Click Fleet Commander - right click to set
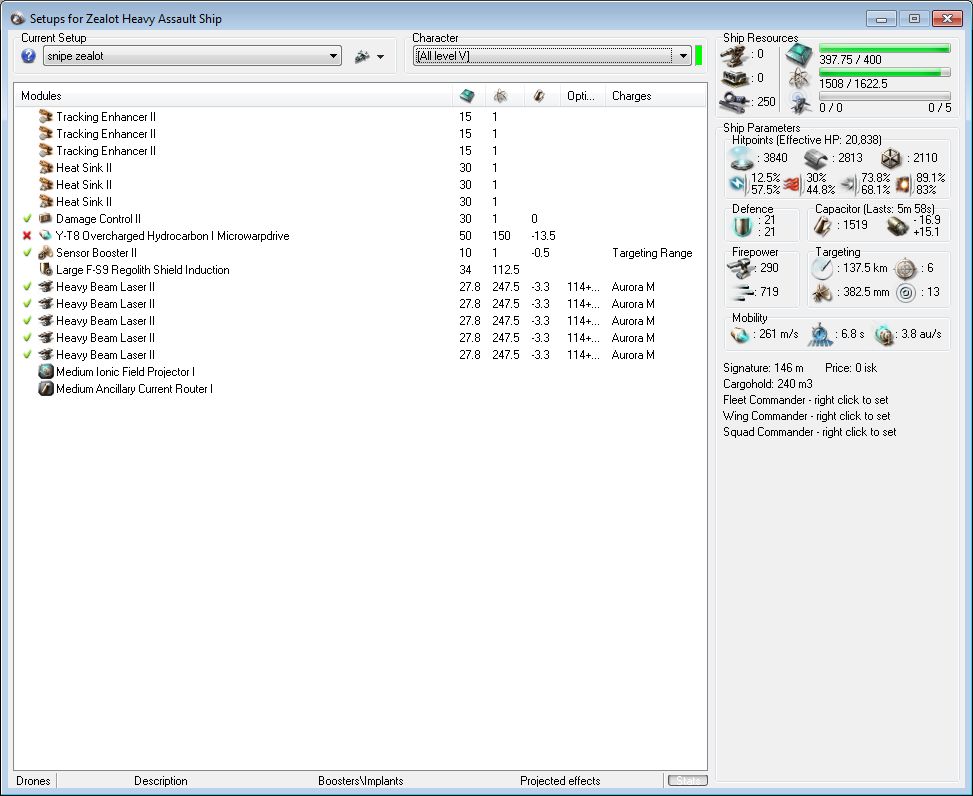This screenshot has height=796, width=973. click(805, 400)
